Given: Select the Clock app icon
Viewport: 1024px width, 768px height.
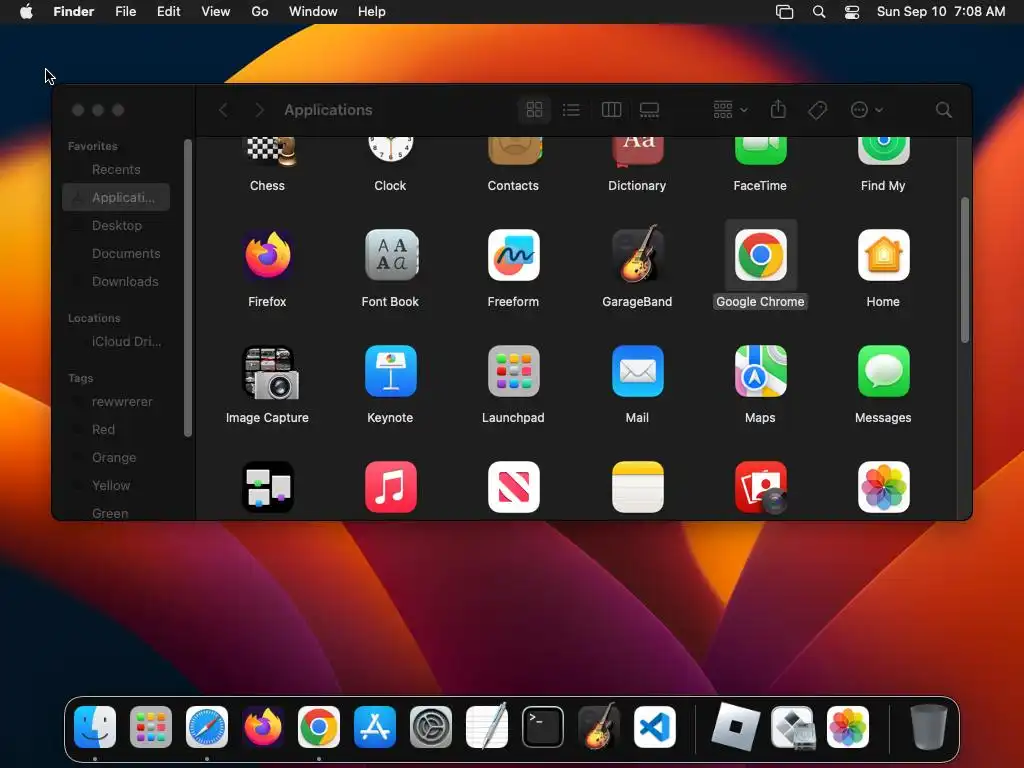Looking at the screenshot, I should point(391,151).
